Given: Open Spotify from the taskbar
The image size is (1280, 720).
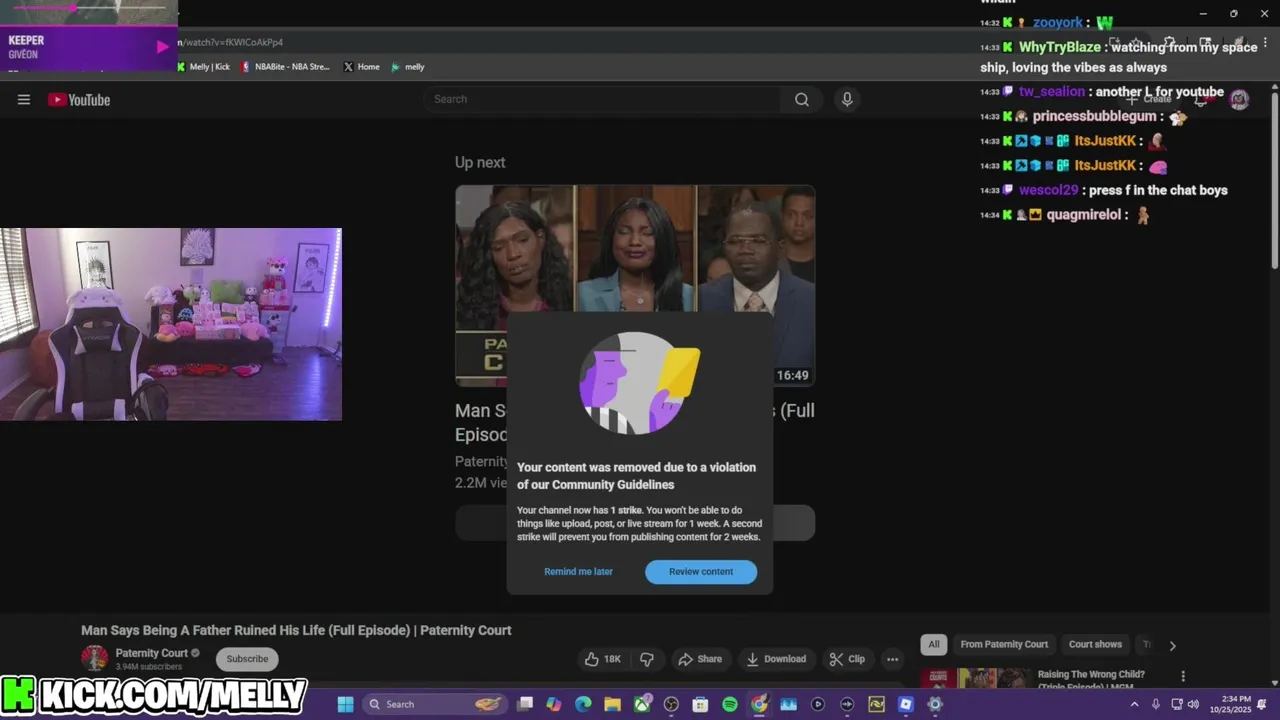Looking at the screenshot, I should 730,704.
